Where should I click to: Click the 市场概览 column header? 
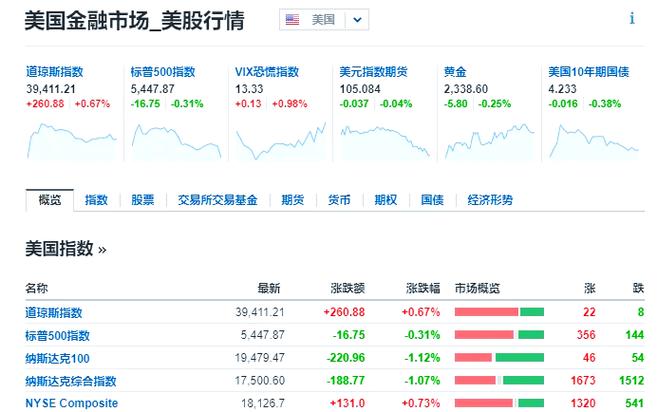coord(478,288)
